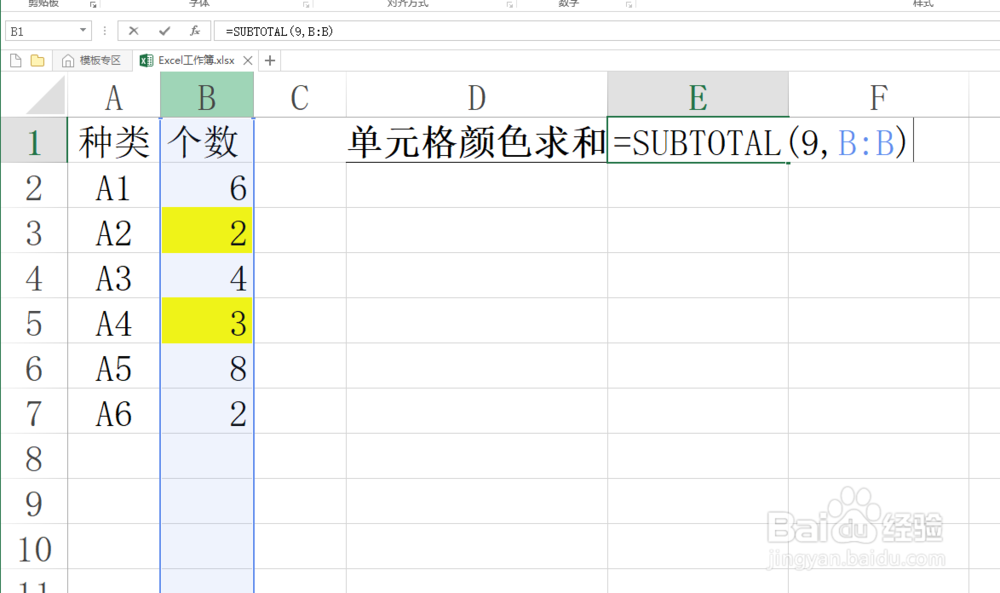The image size is (1000, 593).
Task: Confirm the formula with the checkmark icon
Action: [165, 31]
